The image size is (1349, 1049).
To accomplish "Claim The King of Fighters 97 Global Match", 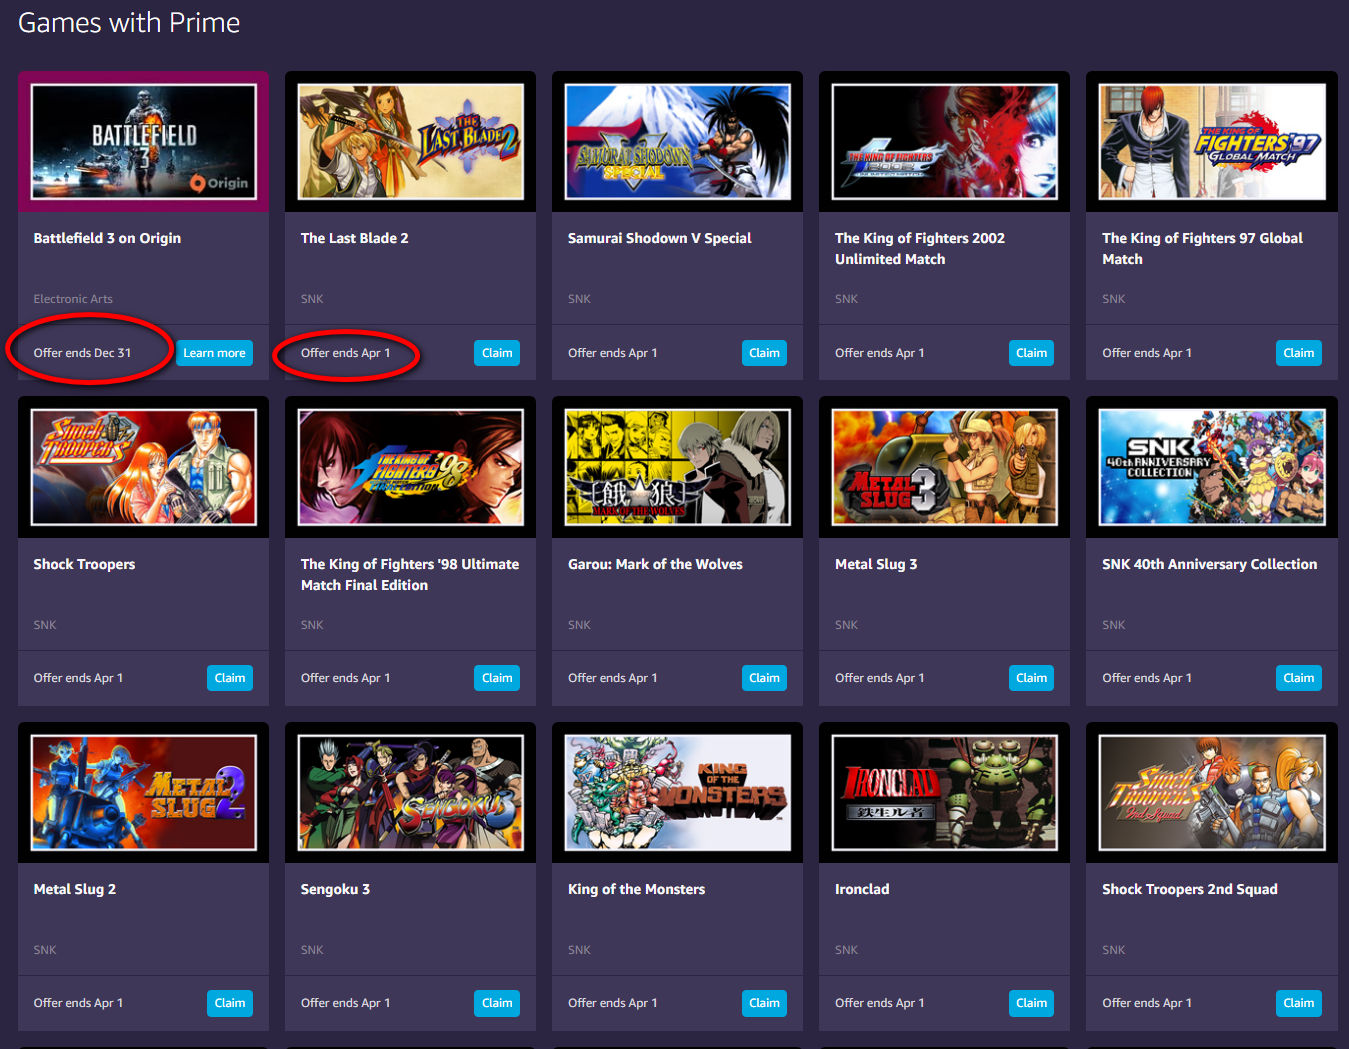I will pyautogui.click(x=1298, y=353).
